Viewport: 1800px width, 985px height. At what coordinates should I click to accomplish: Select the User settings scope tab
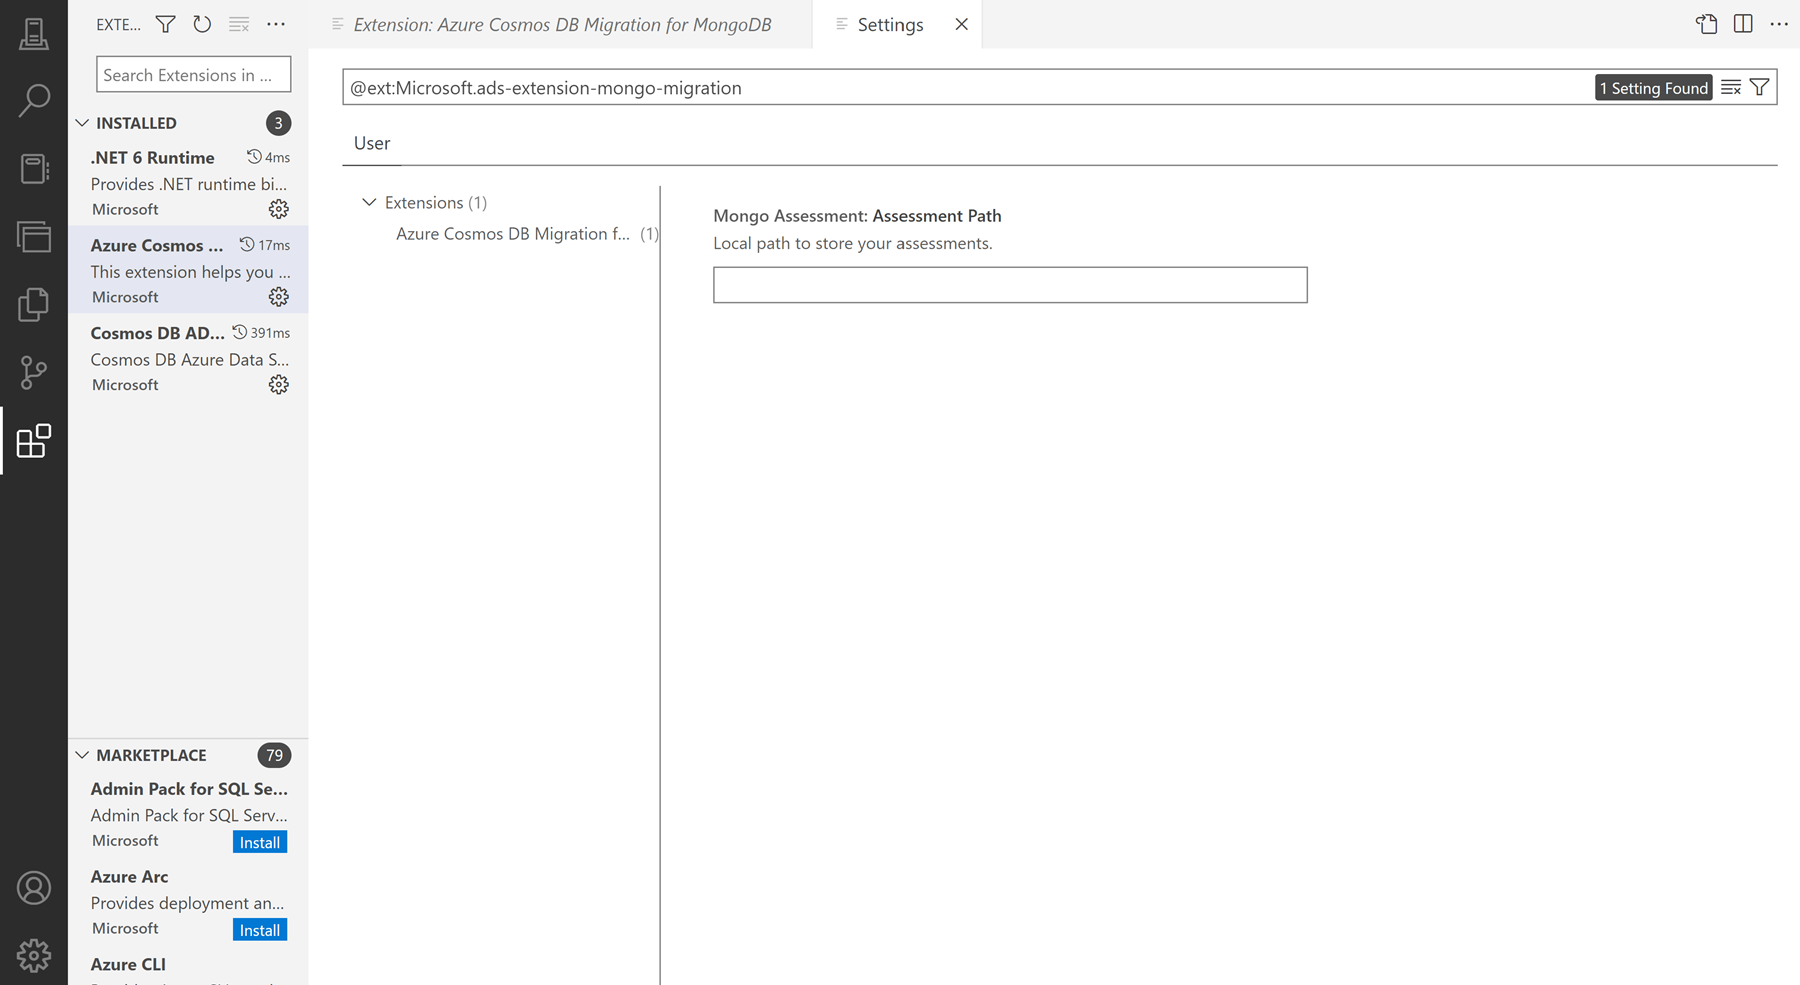point(372,143)
